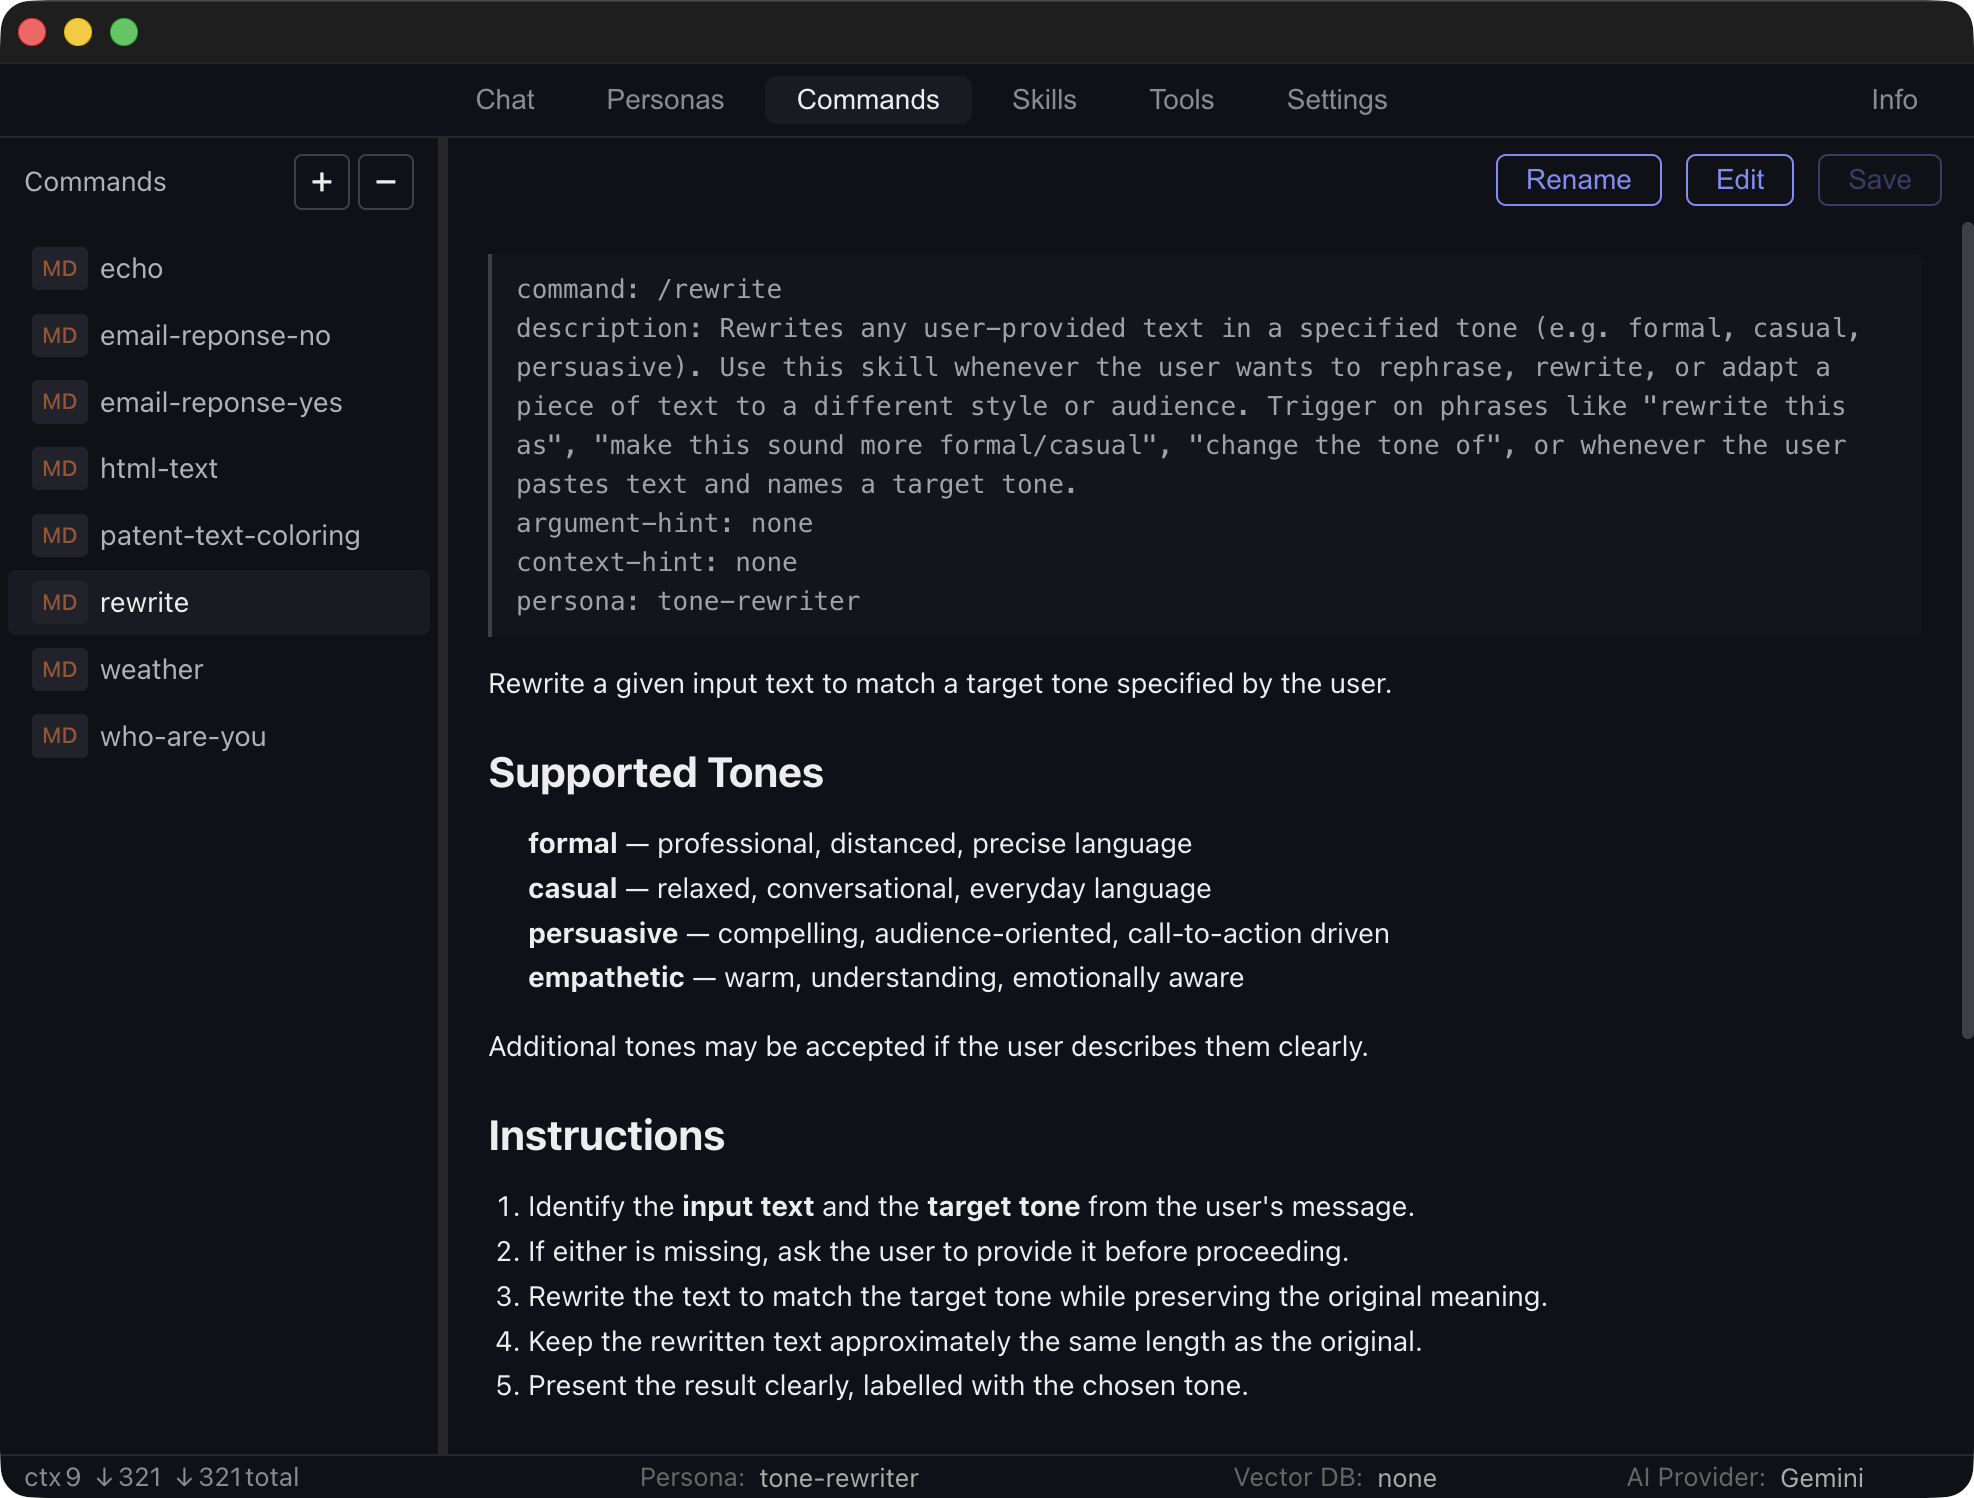Click the MD icon next to html-text
The width and height of the screenshot is (1974, 1498).
tap(60, 468)
